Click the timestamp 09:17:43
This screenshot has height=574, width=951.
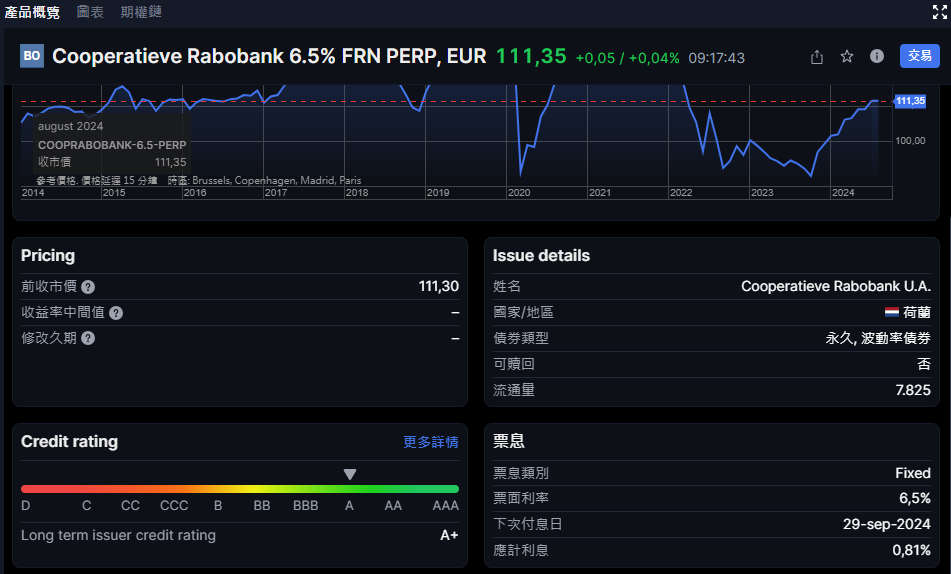point(716,58)
